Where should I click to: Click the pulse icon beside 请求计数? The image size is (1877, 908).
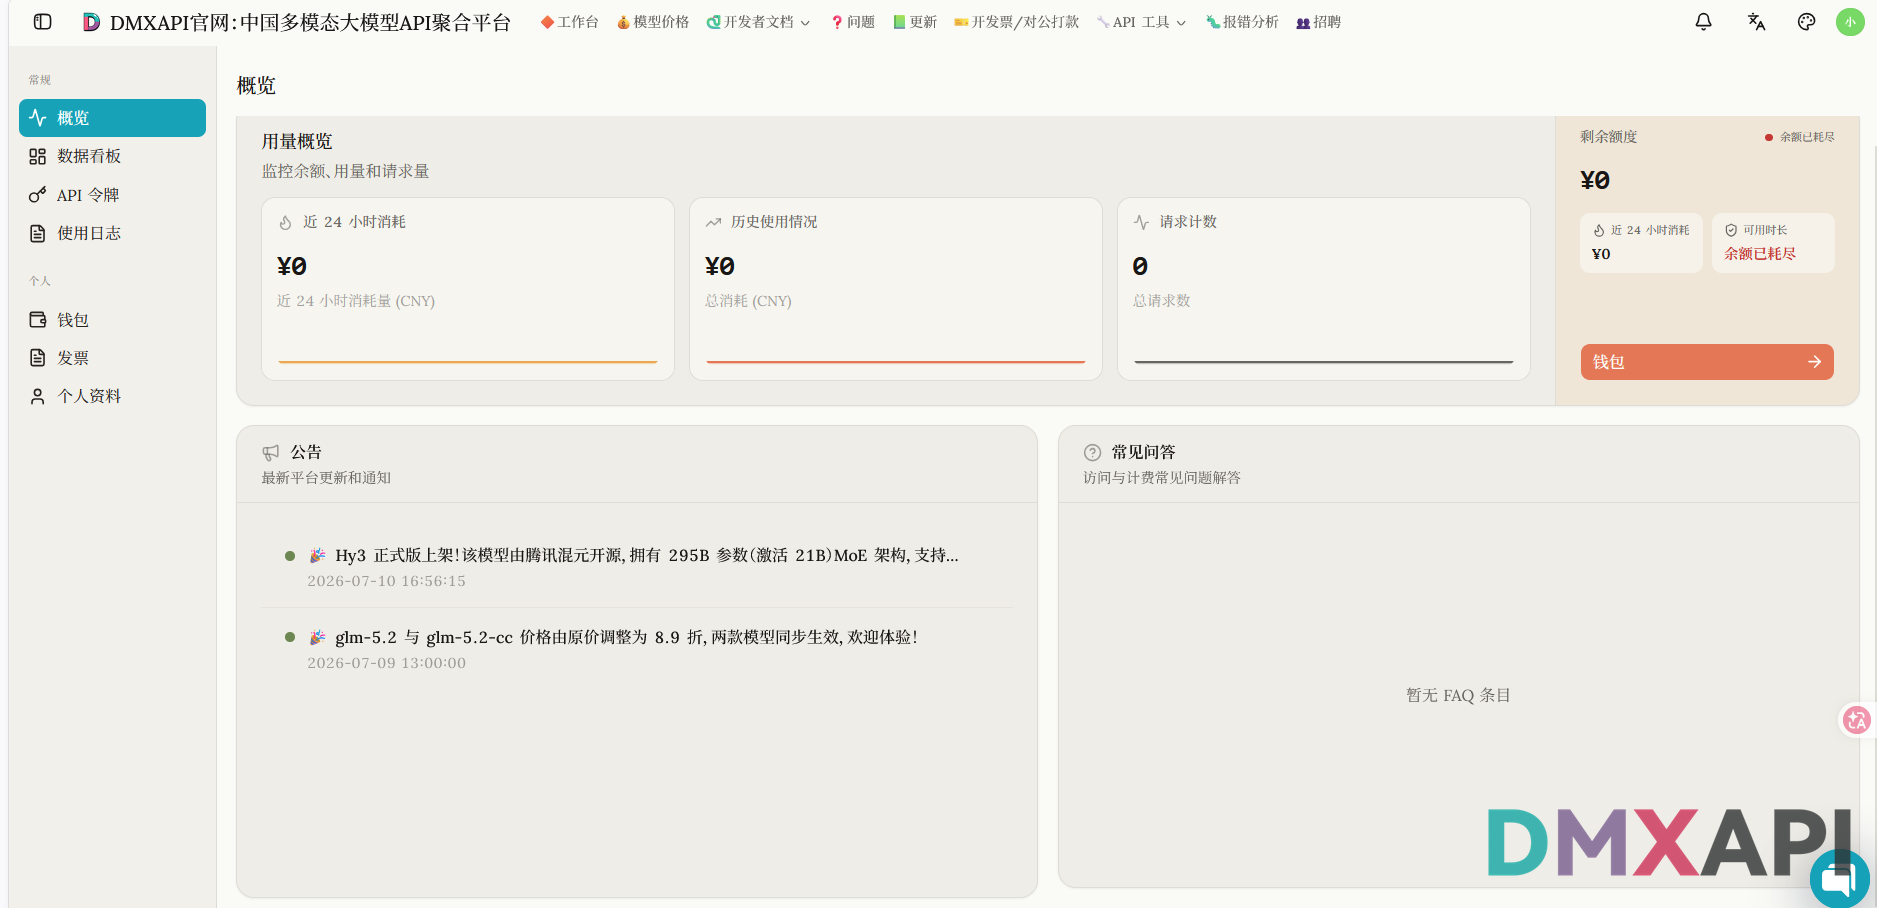pyautogui.click(x=1141, y=222)
